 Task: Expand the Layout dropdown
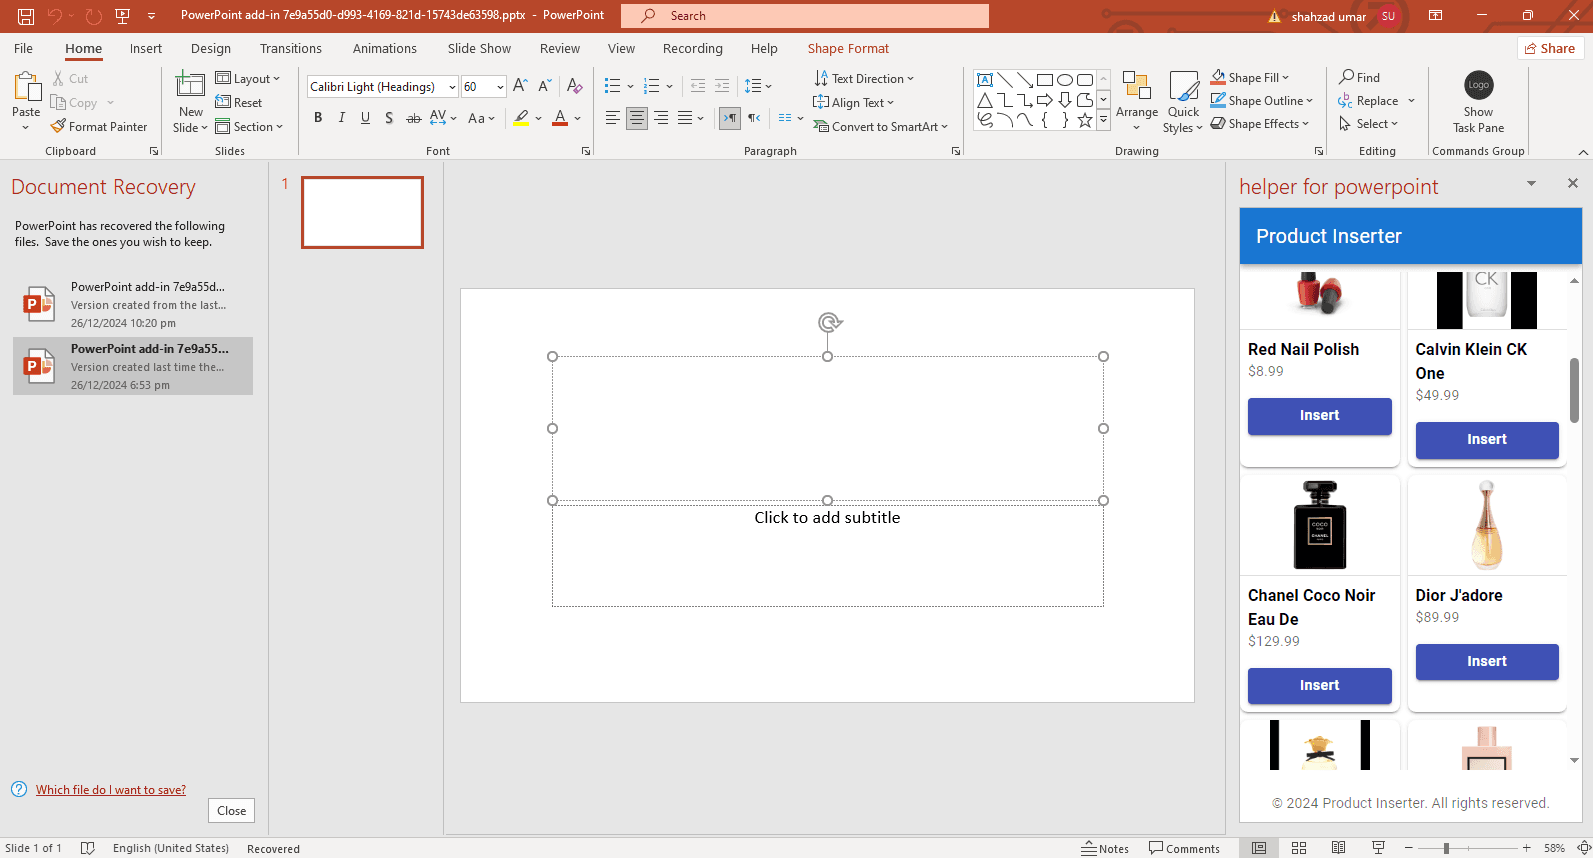point(248,79)
